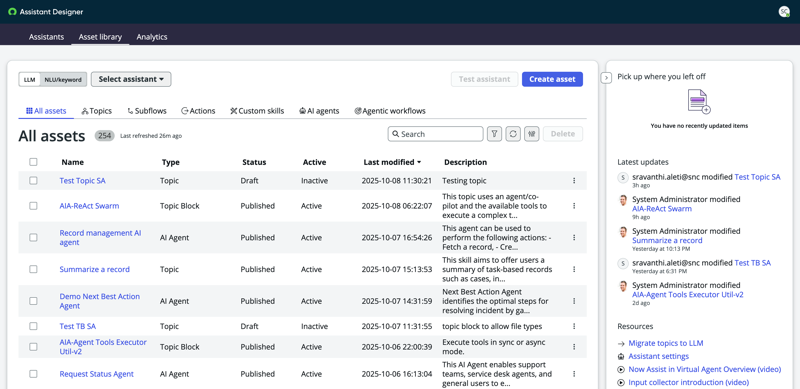The image size is (800, 389).
Task: Open row actions for Request Status Agent
Action: (574, 374)
